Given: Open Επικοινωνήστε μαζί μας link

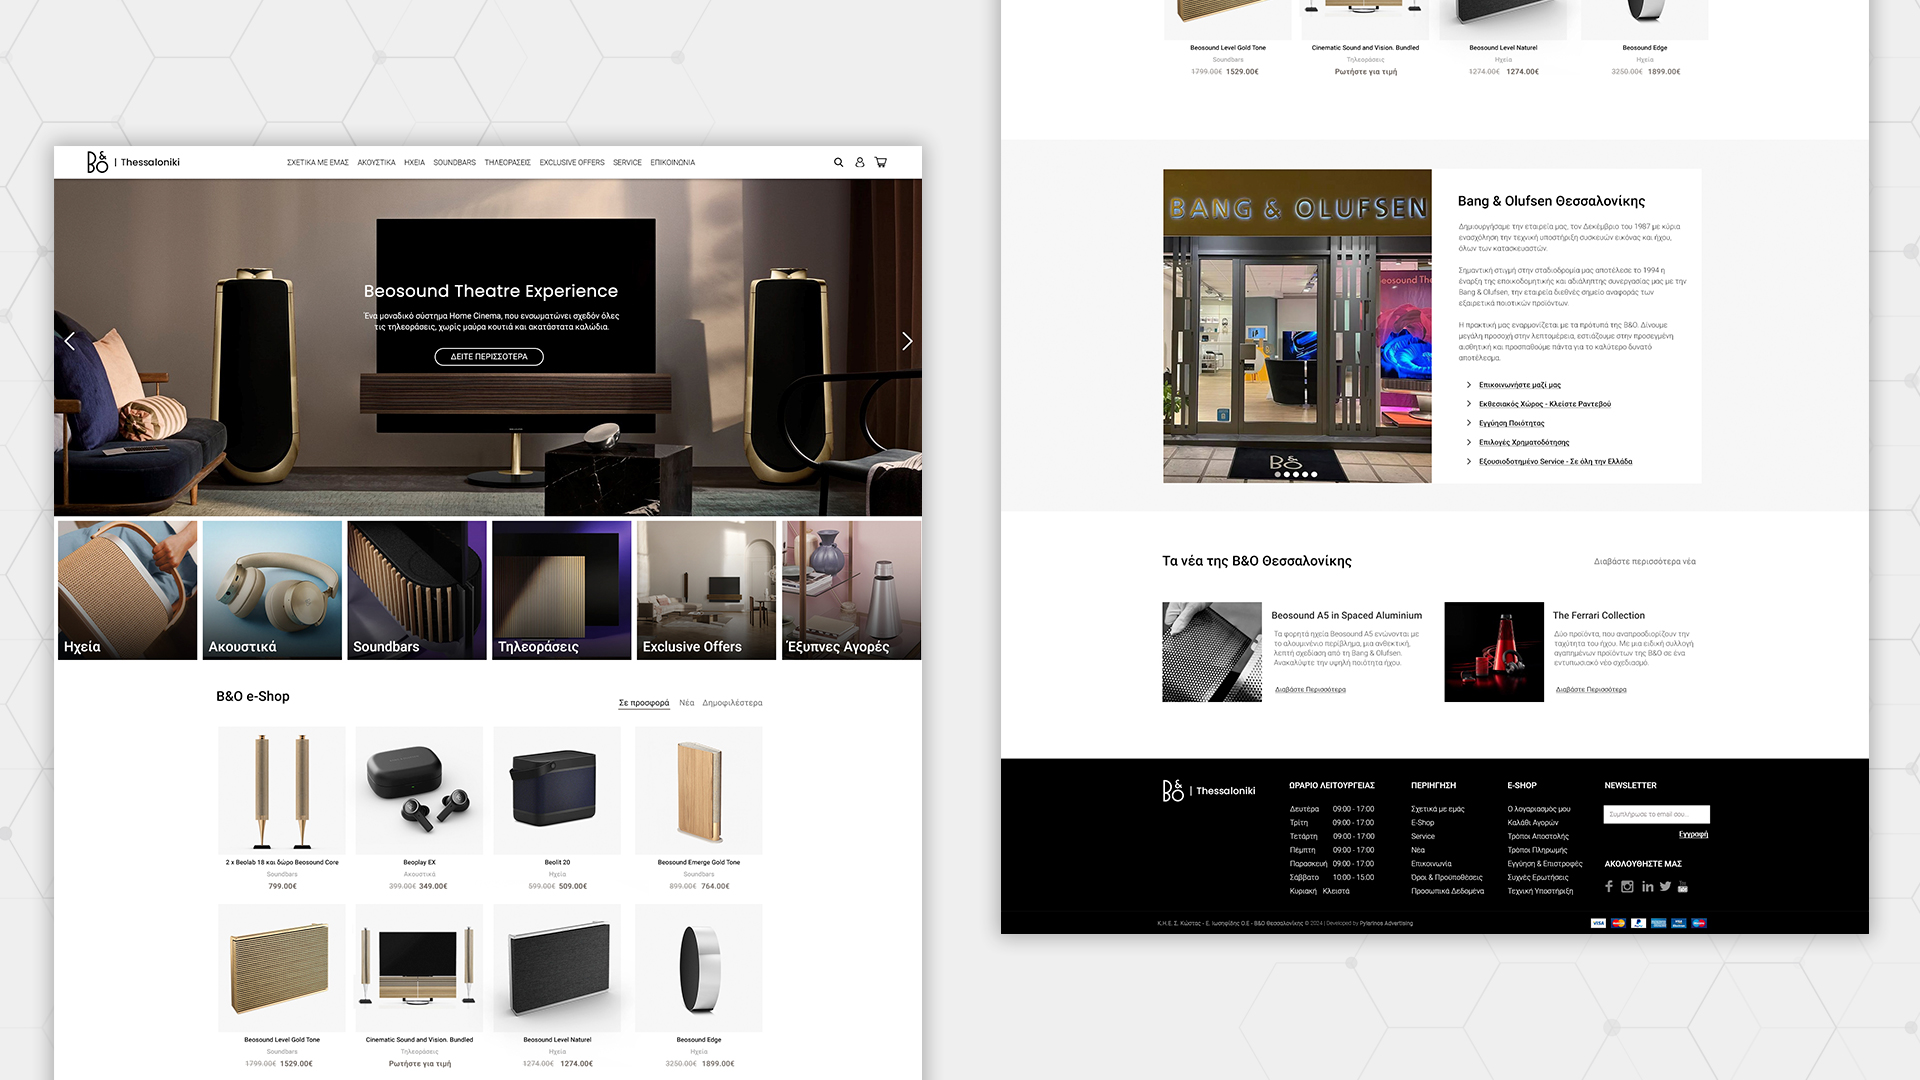Looking at the screenshot, I should 1520,385.
